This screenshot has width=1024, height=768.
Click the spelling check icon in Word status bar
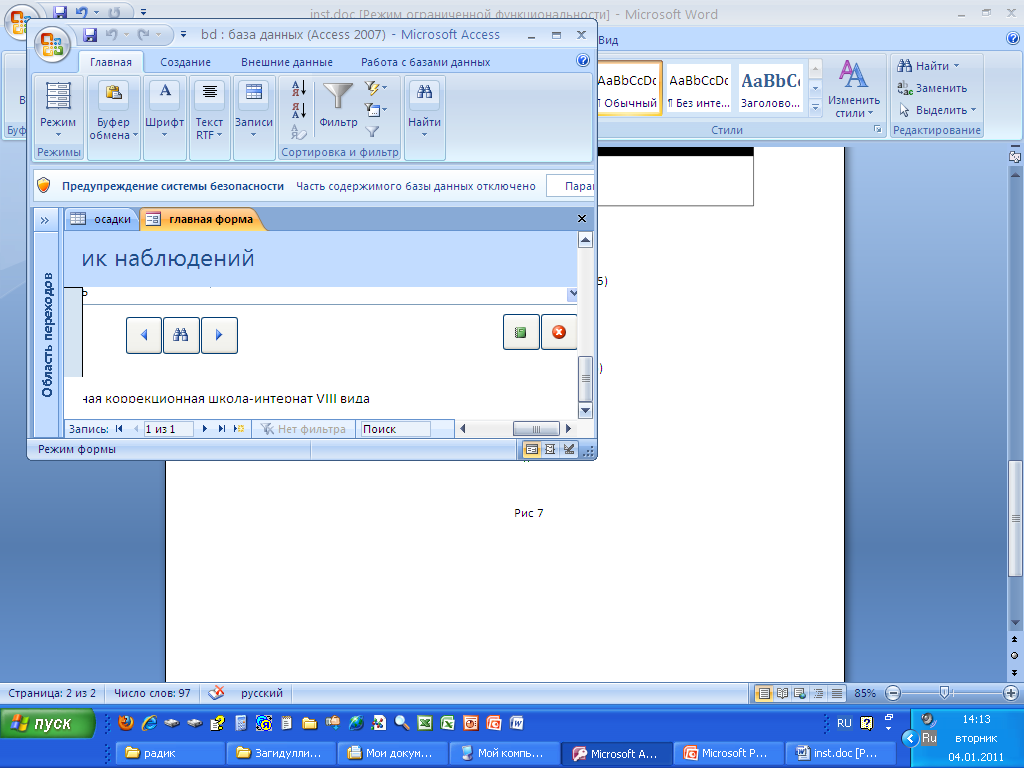click(x=216, y=693)
